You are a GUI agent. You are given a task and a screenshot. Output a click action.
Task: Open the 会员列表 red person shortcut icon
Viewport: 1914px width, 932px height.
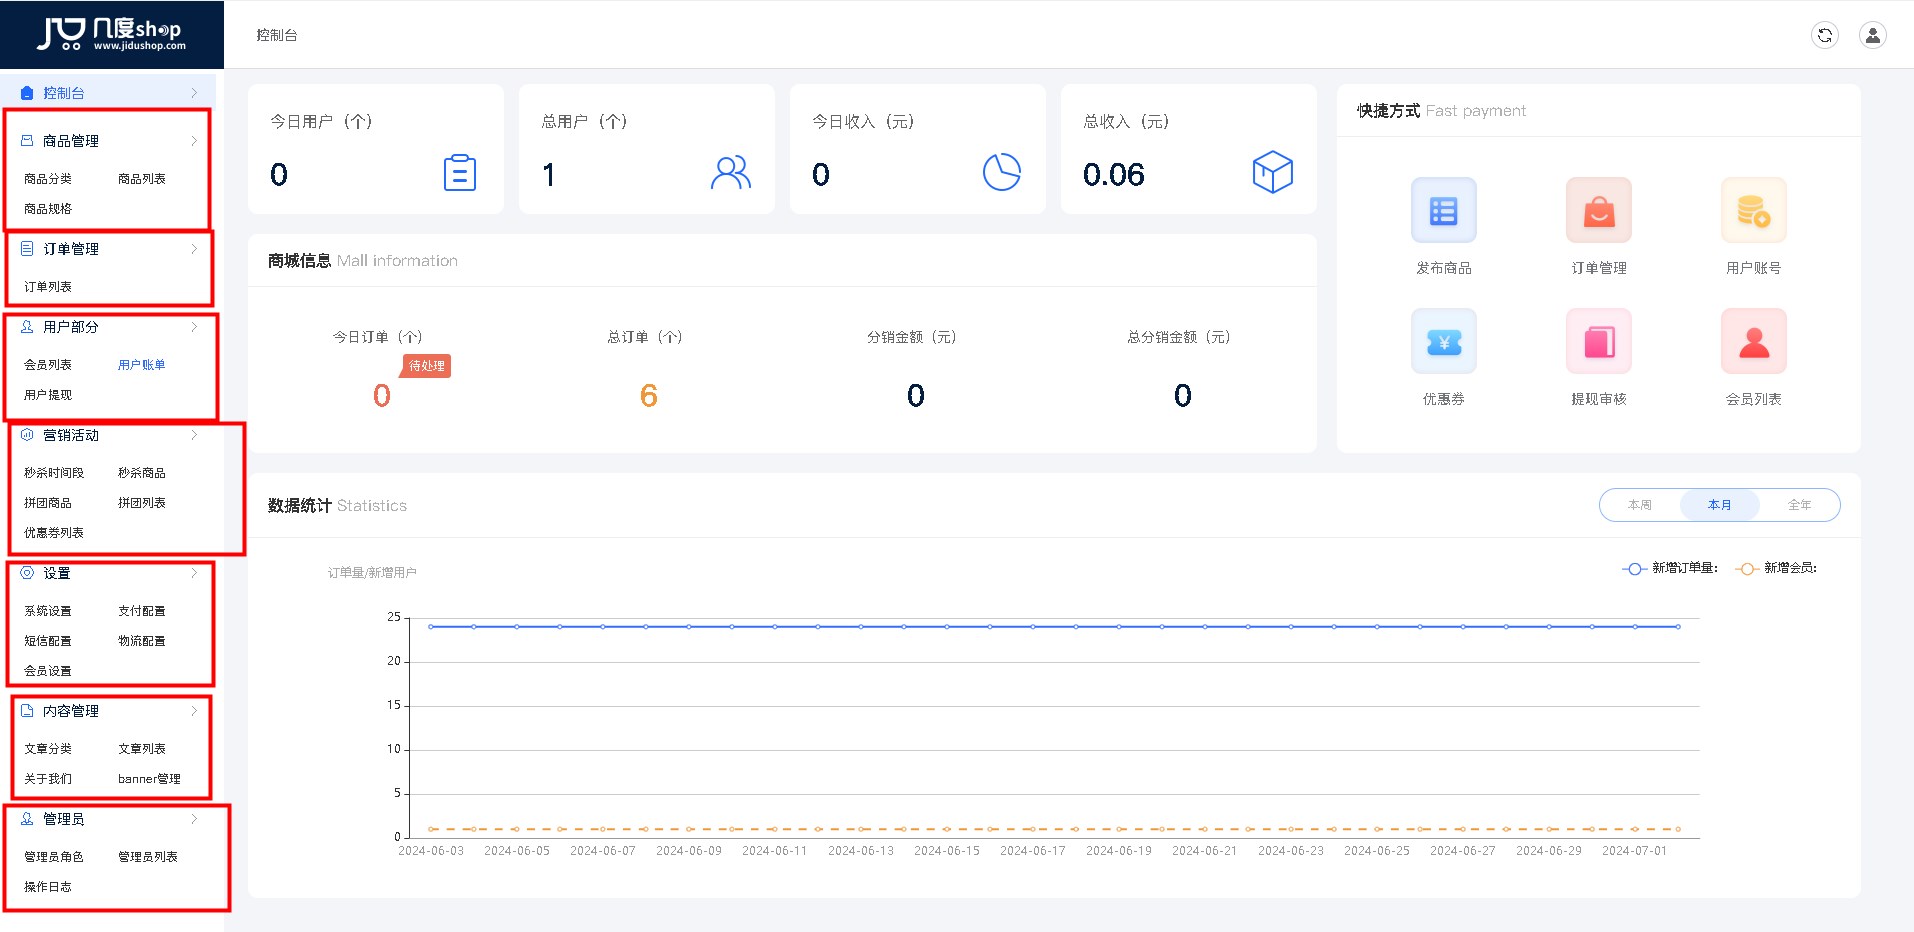point(1753,341)
